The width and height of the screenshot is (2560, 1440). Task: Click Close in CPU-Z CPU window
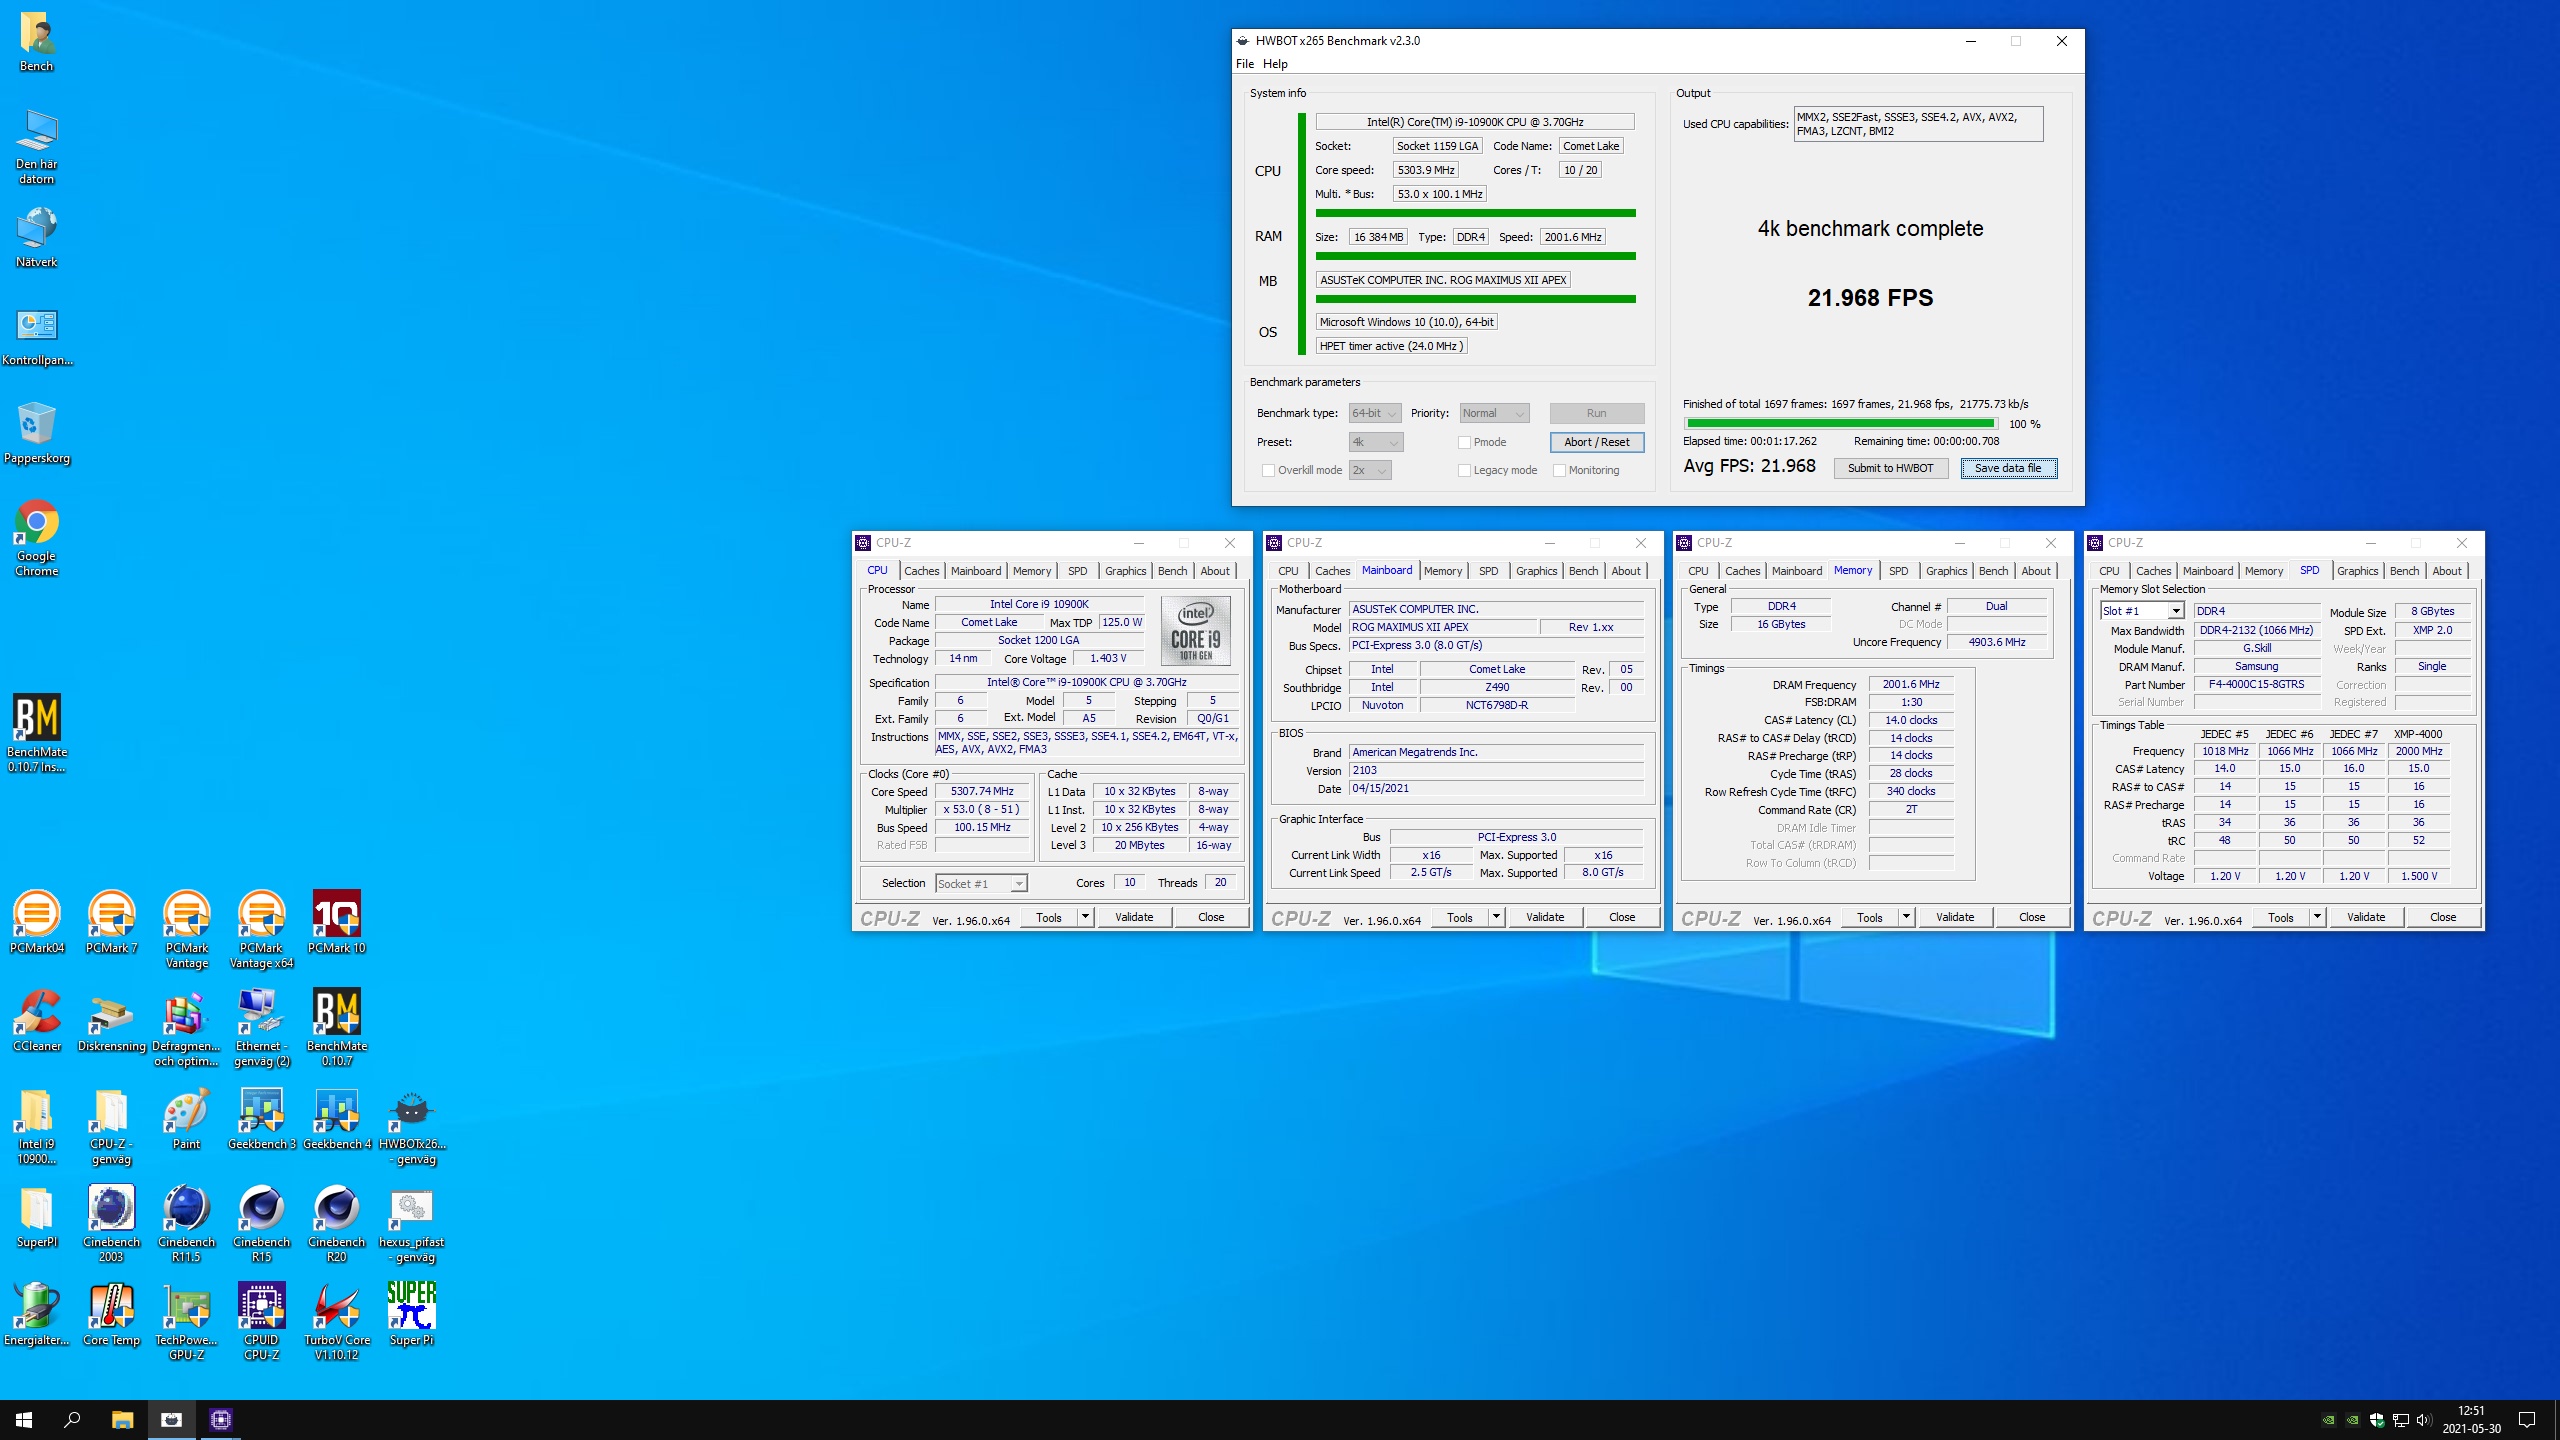click(1211, 917)
